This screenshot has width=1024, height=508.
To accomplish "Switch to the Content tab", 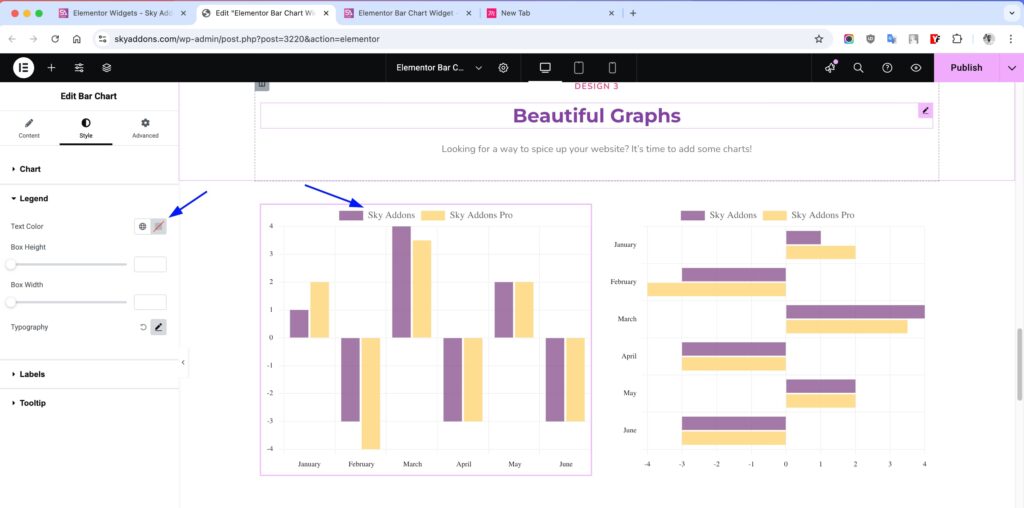I will point(29,128).
